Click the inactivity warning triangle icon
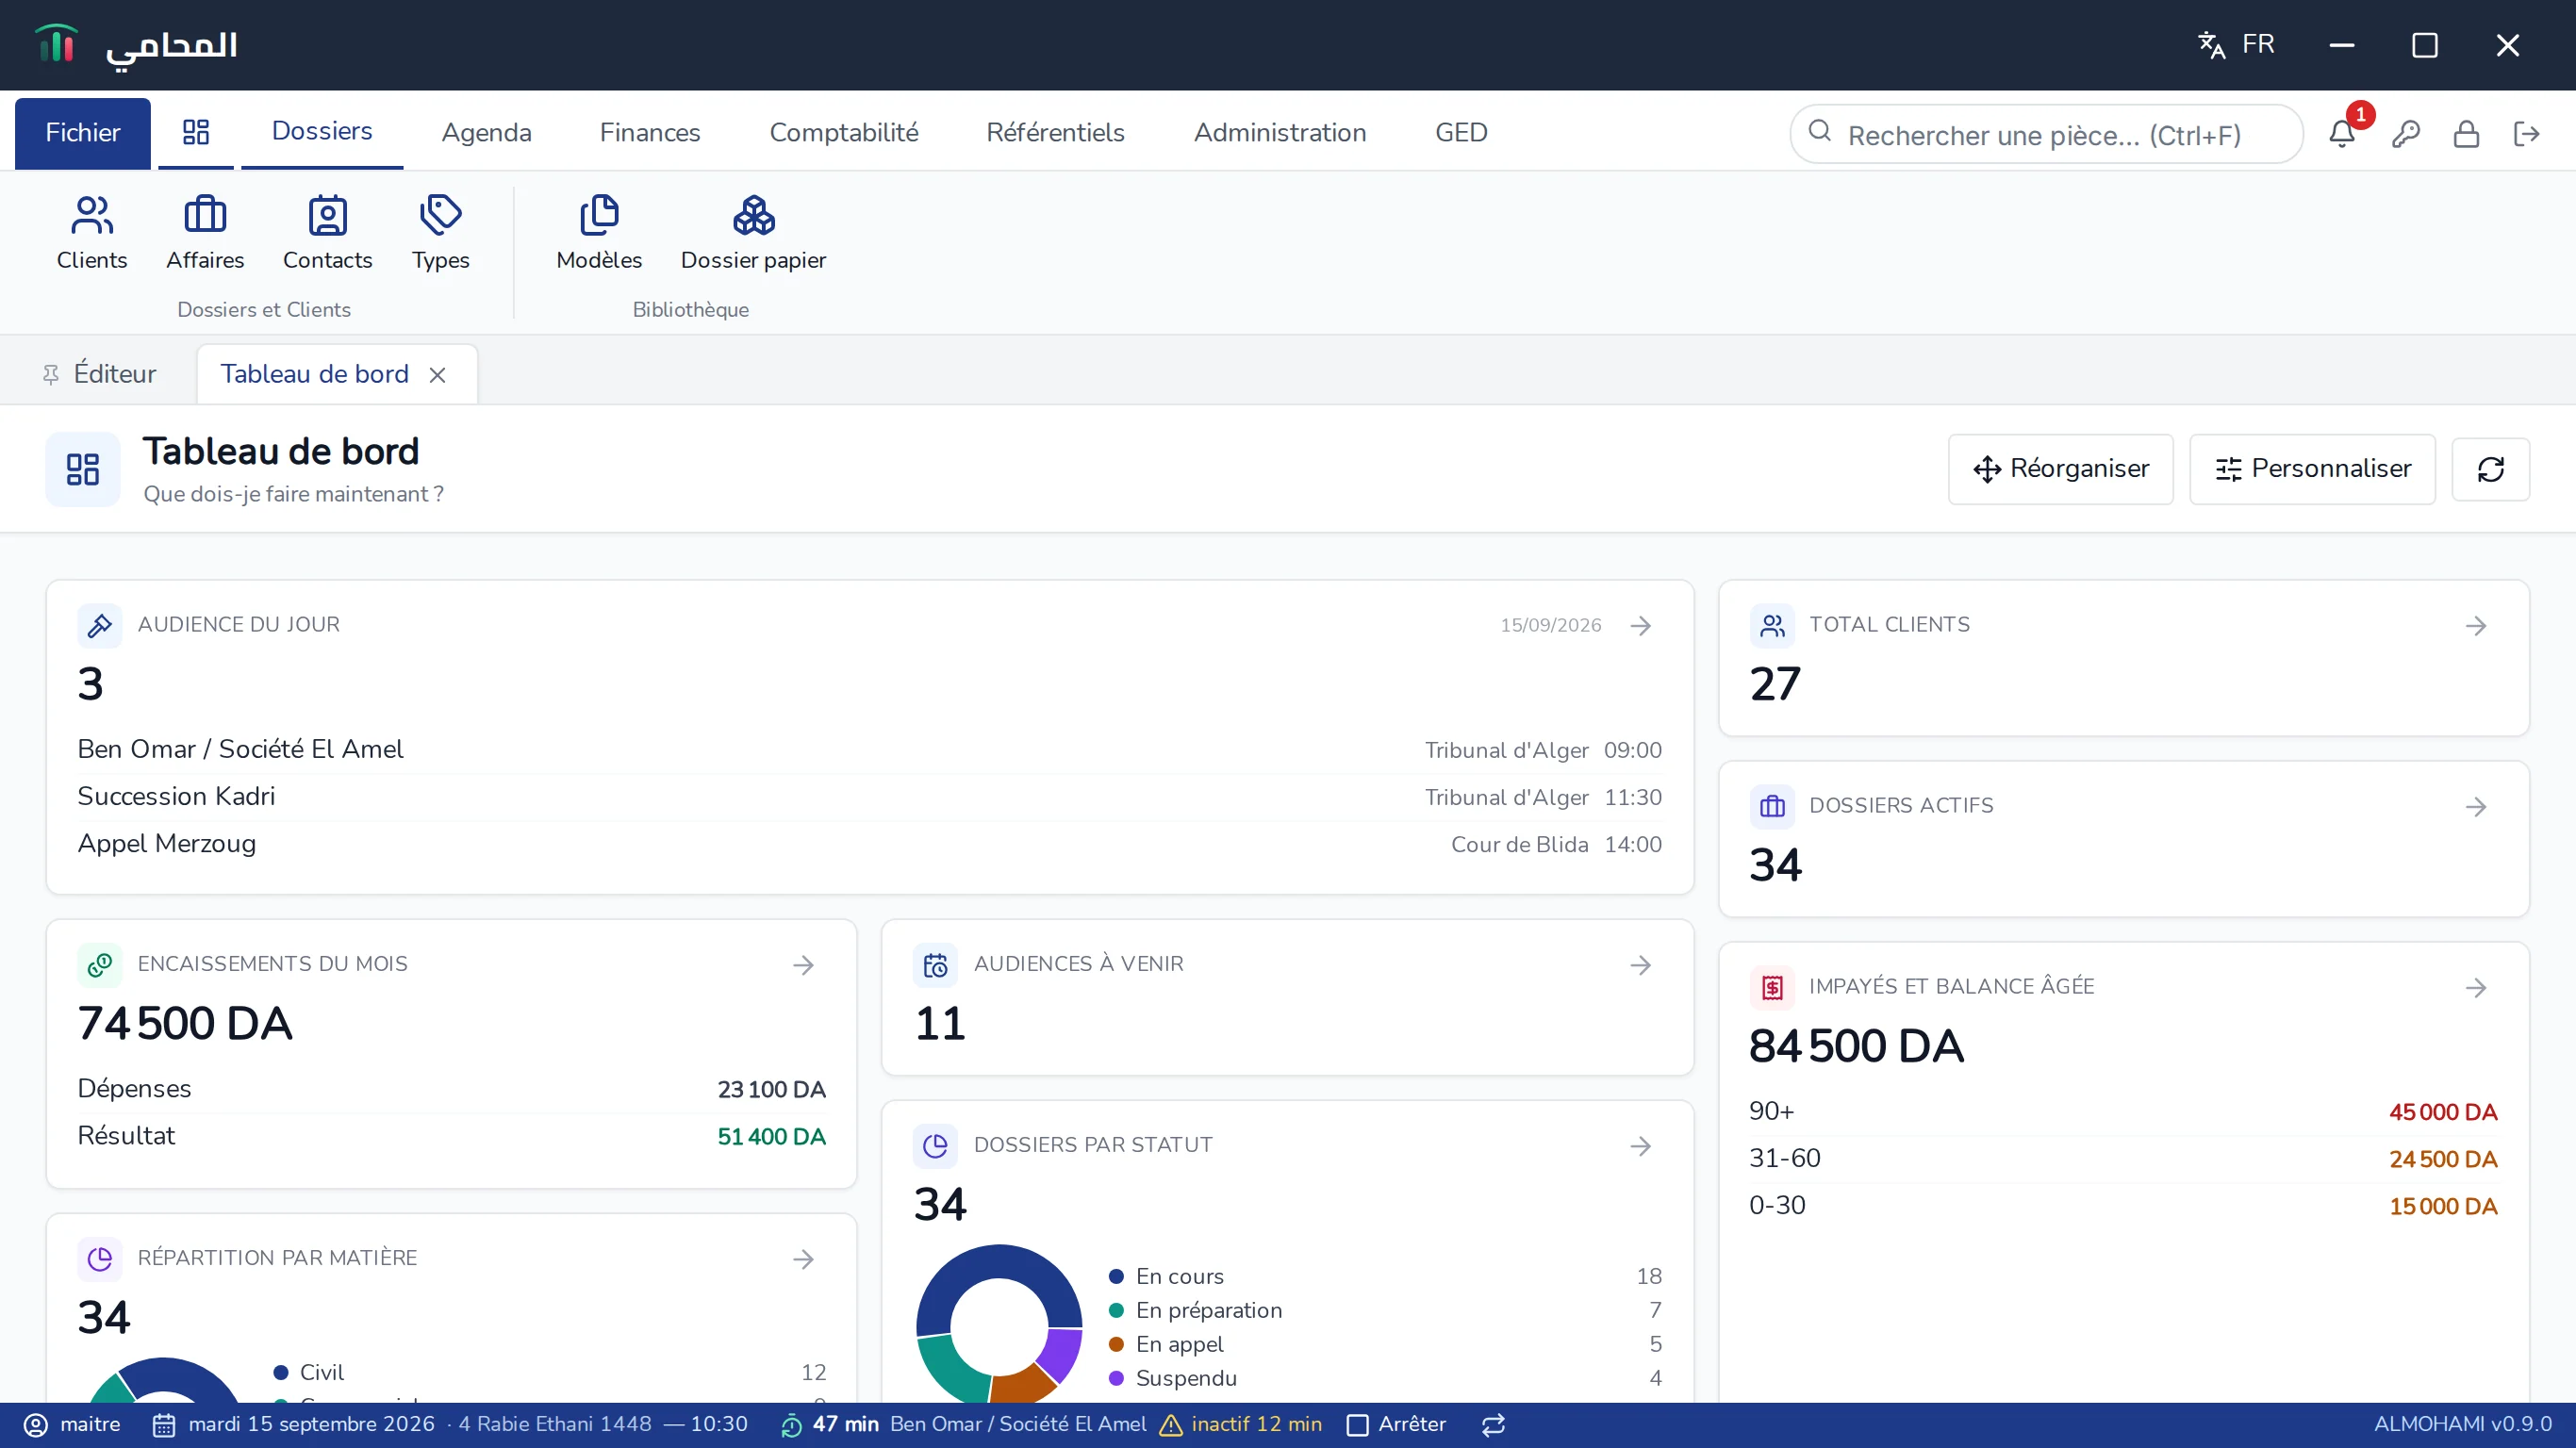The image size is (2576, 1448). tap(1170, 1425)
